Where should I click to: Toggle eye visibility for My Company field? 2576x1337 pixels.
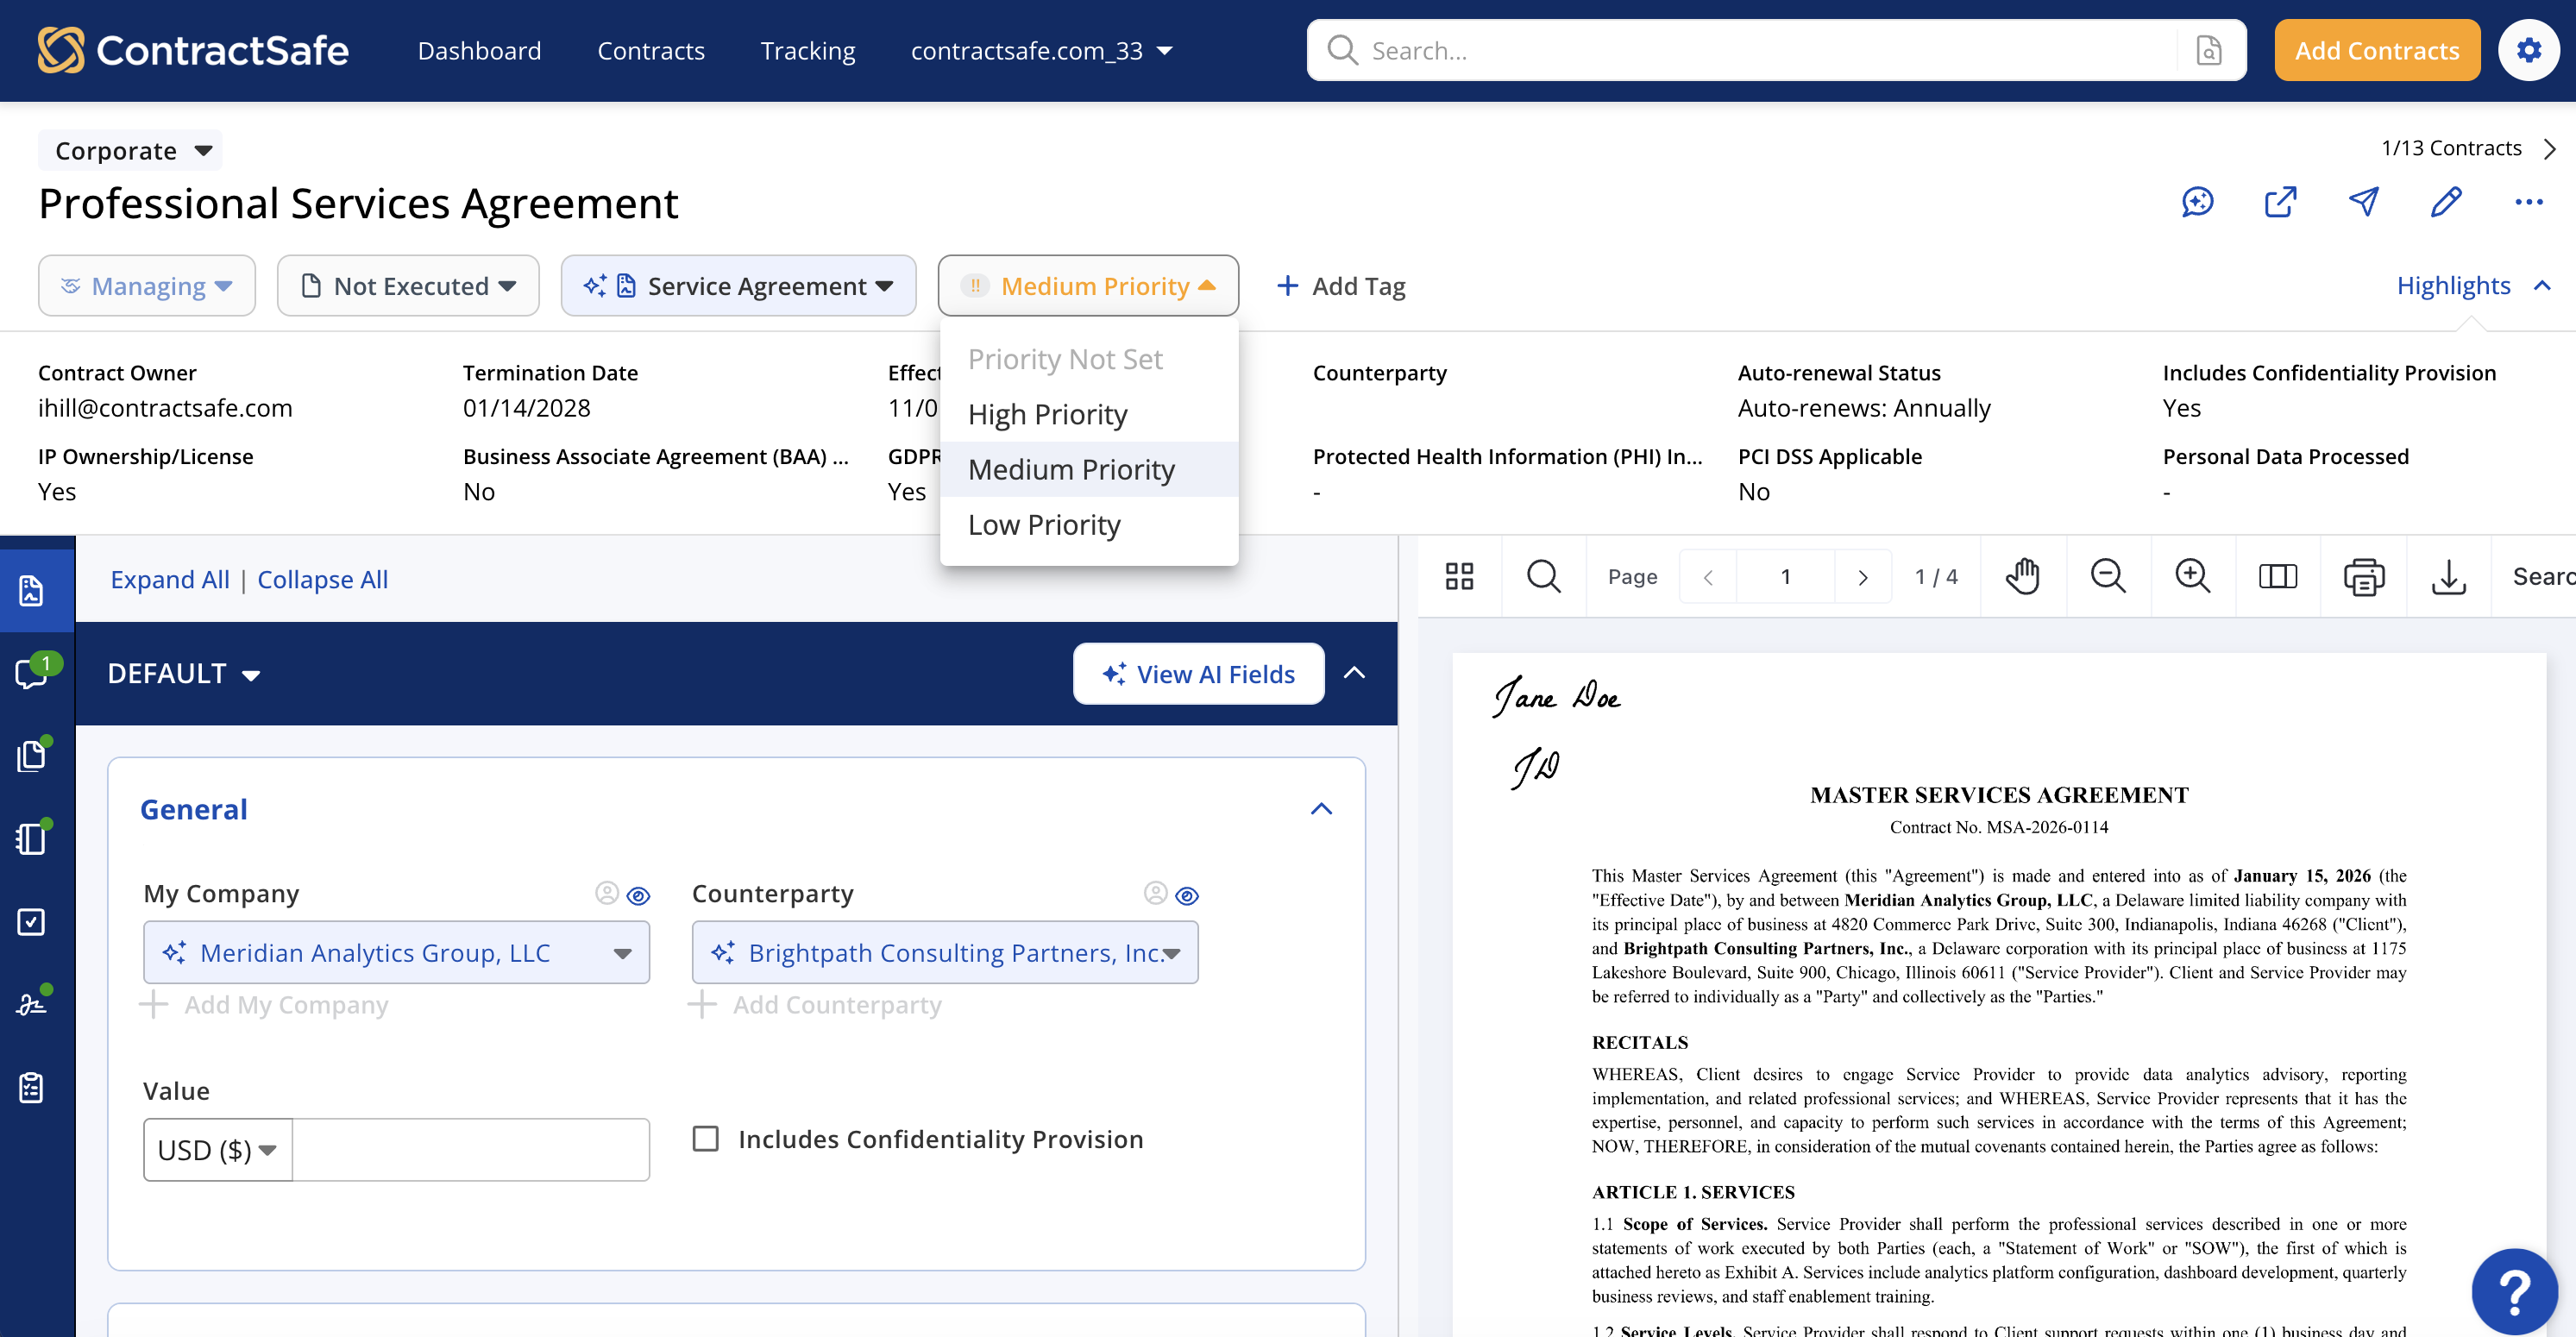tap(638, 895)
